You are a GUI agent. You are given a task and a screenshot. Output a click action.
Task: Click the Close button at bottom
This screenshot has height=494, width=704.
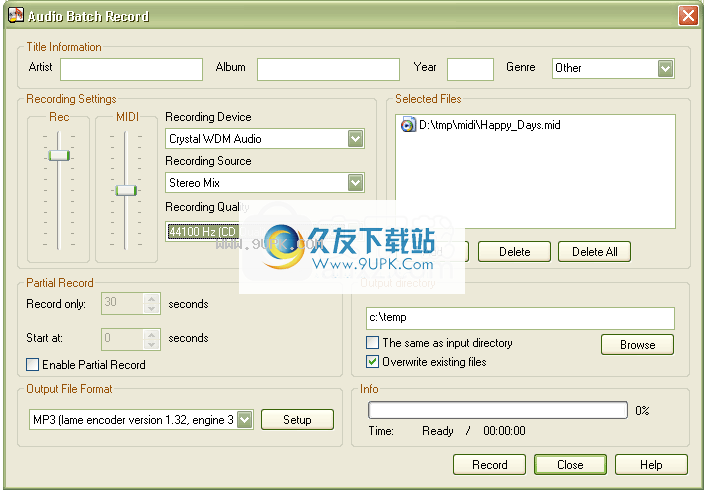coord(570,464)
